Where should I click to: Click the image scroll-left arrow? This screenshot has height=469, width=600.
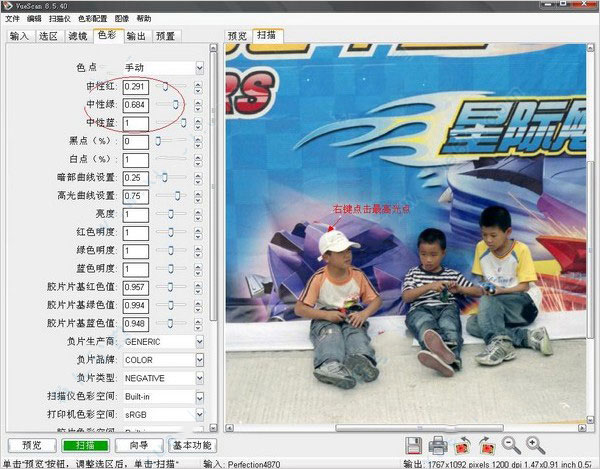(229, 428)
